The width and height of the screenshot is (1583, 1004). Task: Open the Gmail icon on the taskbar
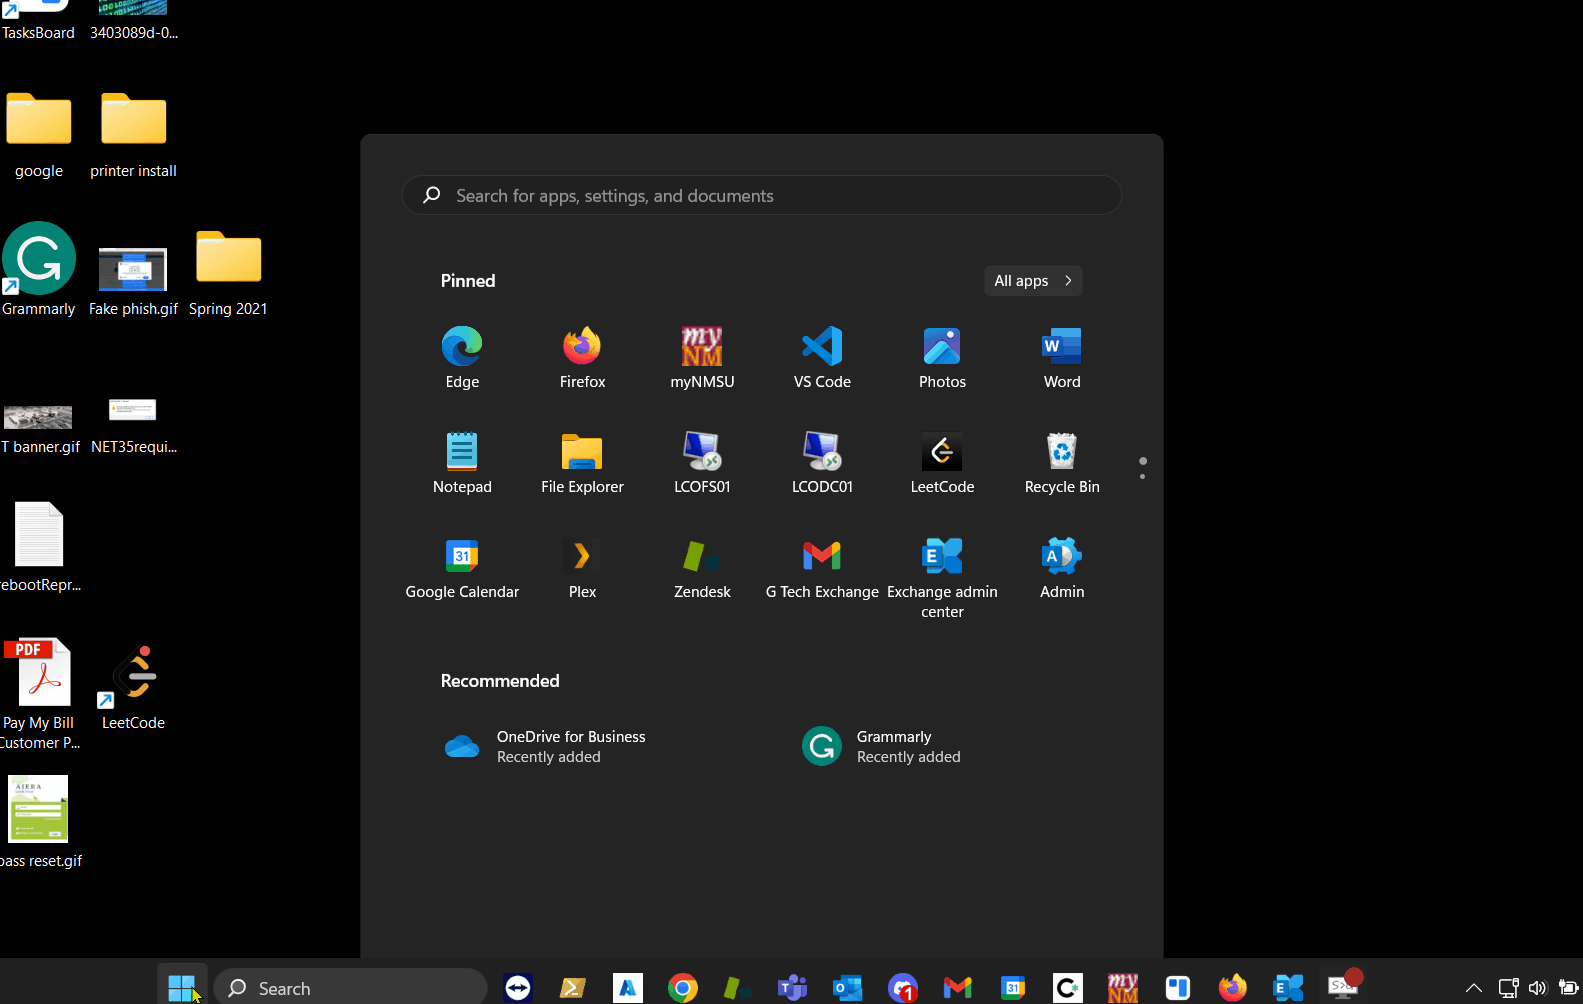[958, 988]
